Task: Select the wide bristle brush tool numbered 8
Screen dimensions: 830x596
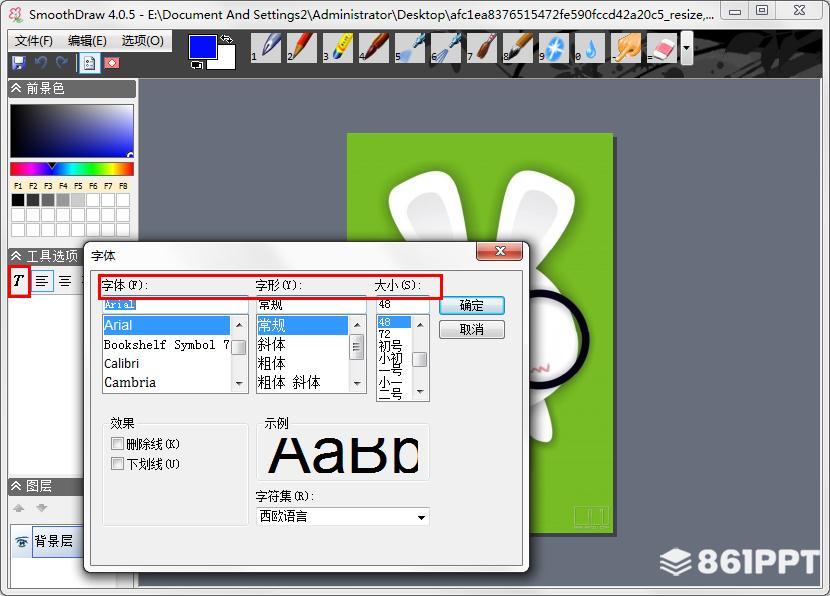Action: tap(518, 48)
